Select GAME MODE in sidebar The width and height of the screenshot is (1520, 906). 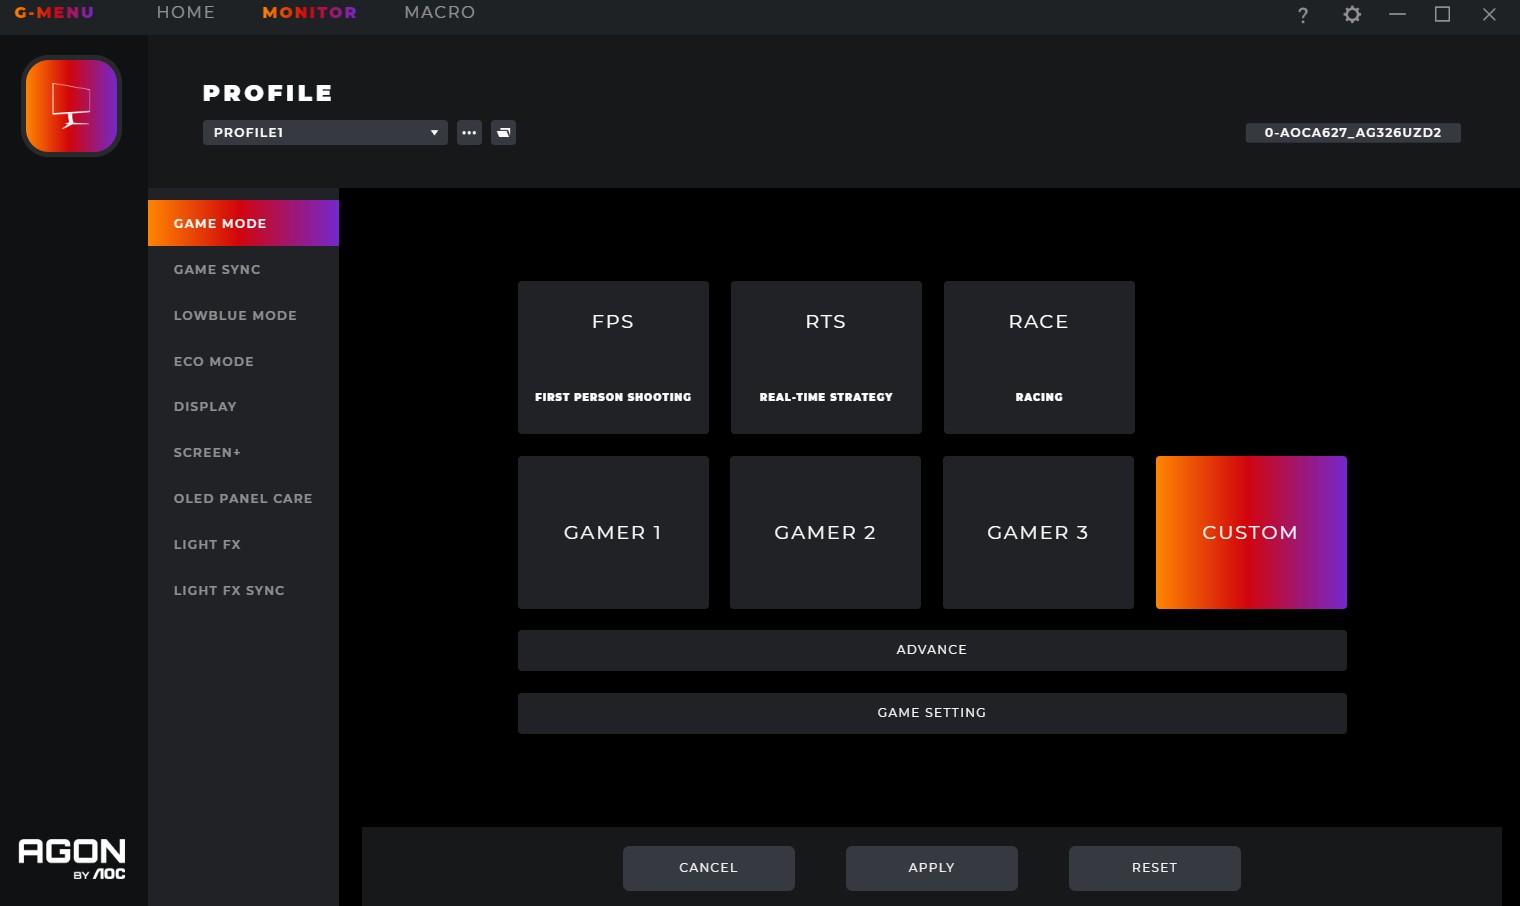(x=243, y=223)
